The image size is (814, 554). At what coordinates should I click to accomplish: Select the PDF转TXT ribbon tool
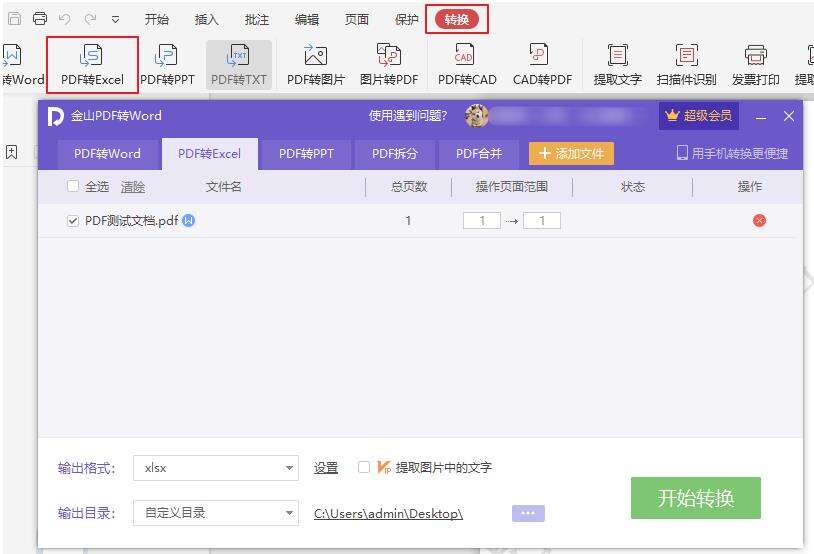pos(239,64)
